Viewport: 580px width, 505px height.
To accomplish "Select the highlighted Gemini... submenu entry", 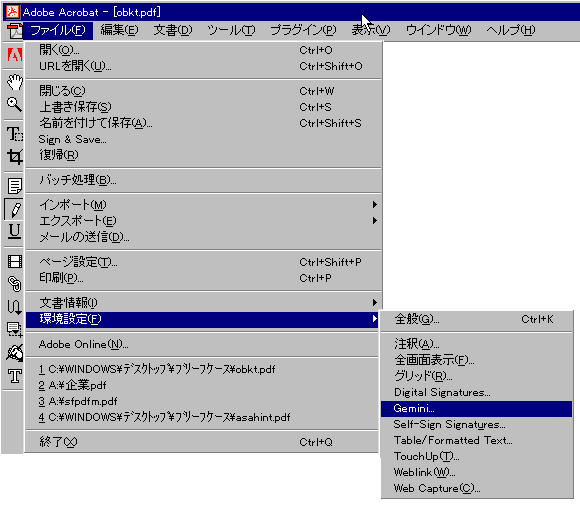I will 476,408.
